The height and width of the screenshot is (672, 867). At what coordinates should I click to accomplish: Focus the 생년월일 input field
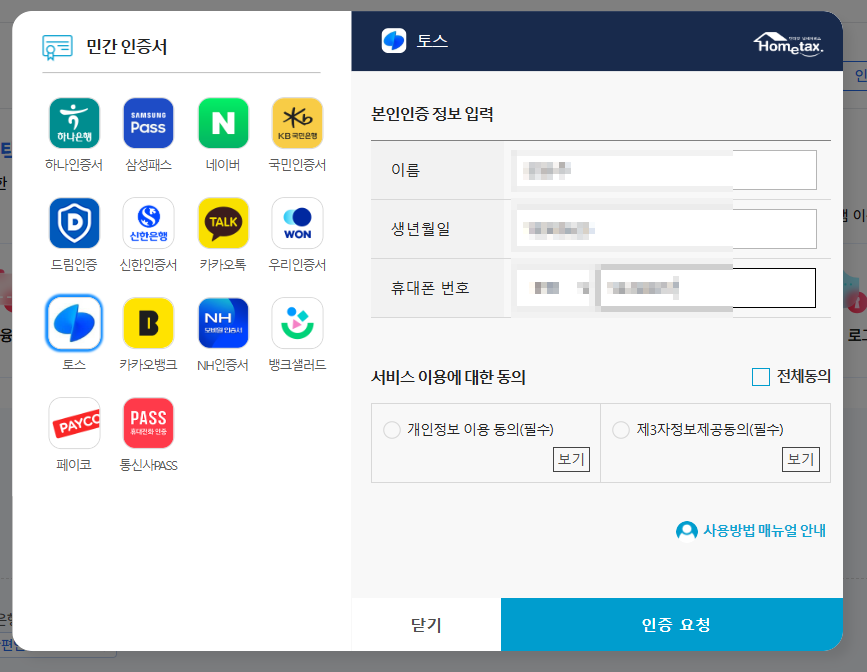[666, 229]
